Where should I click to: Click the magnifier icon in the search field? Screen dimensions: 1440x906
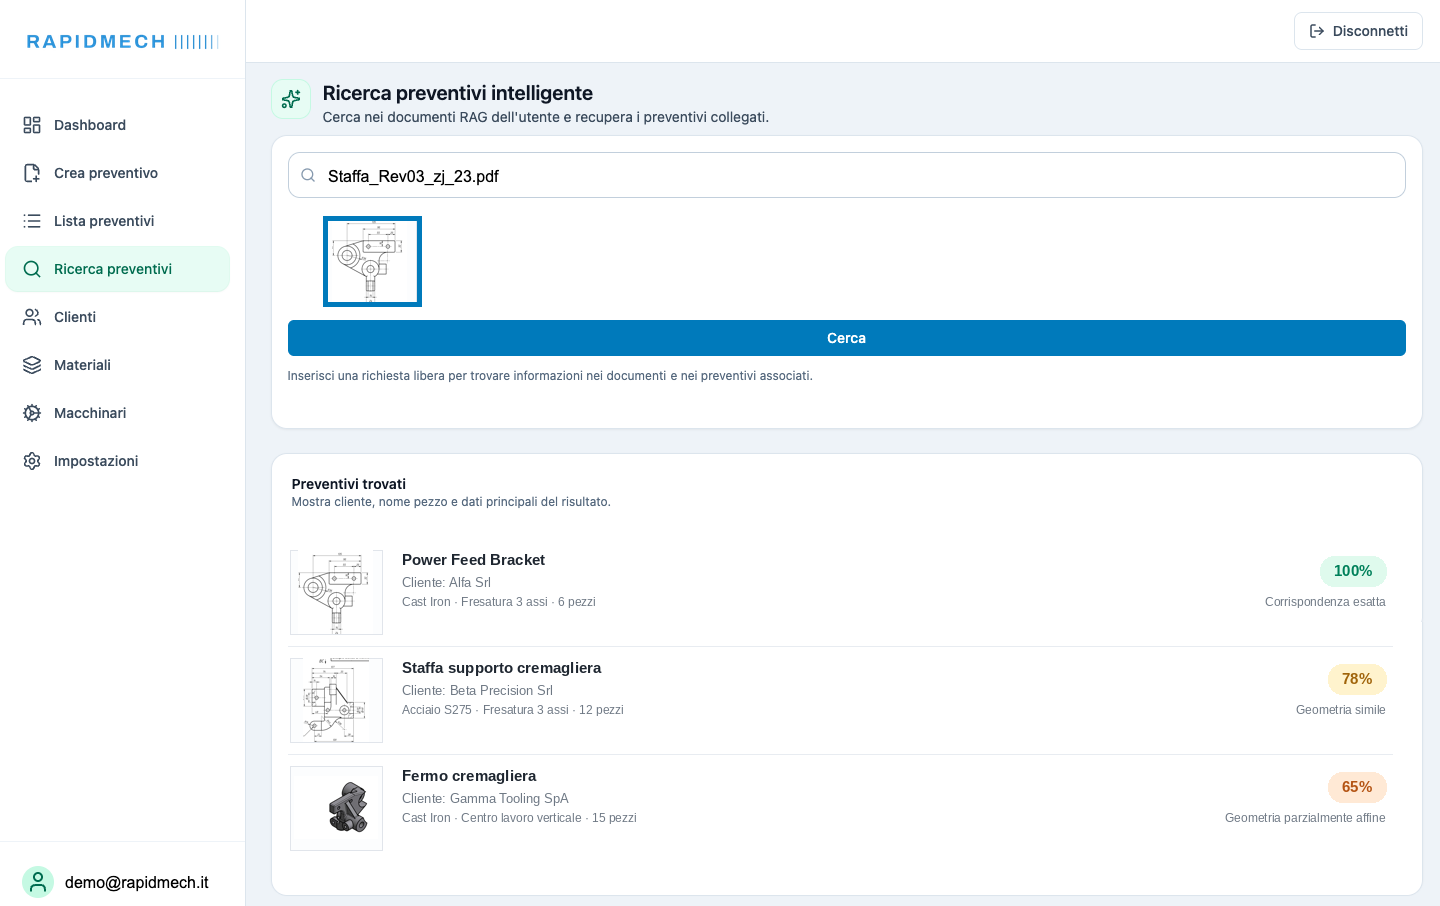[x=309, y=175]
